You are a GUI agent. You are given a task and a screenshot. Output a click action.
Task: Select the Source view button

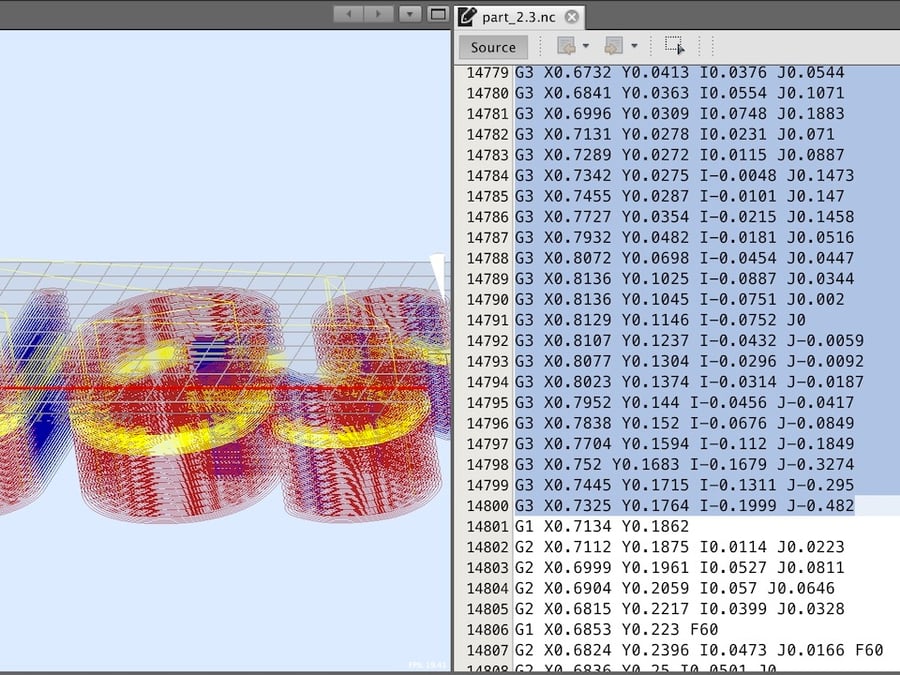pos(492,46)
